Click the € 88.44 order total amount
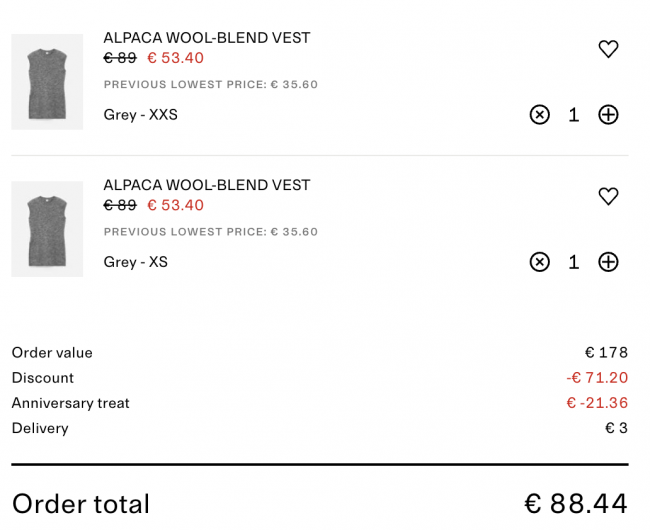The width and height of the screenshot is (650, 530). (x=576, y=504)
